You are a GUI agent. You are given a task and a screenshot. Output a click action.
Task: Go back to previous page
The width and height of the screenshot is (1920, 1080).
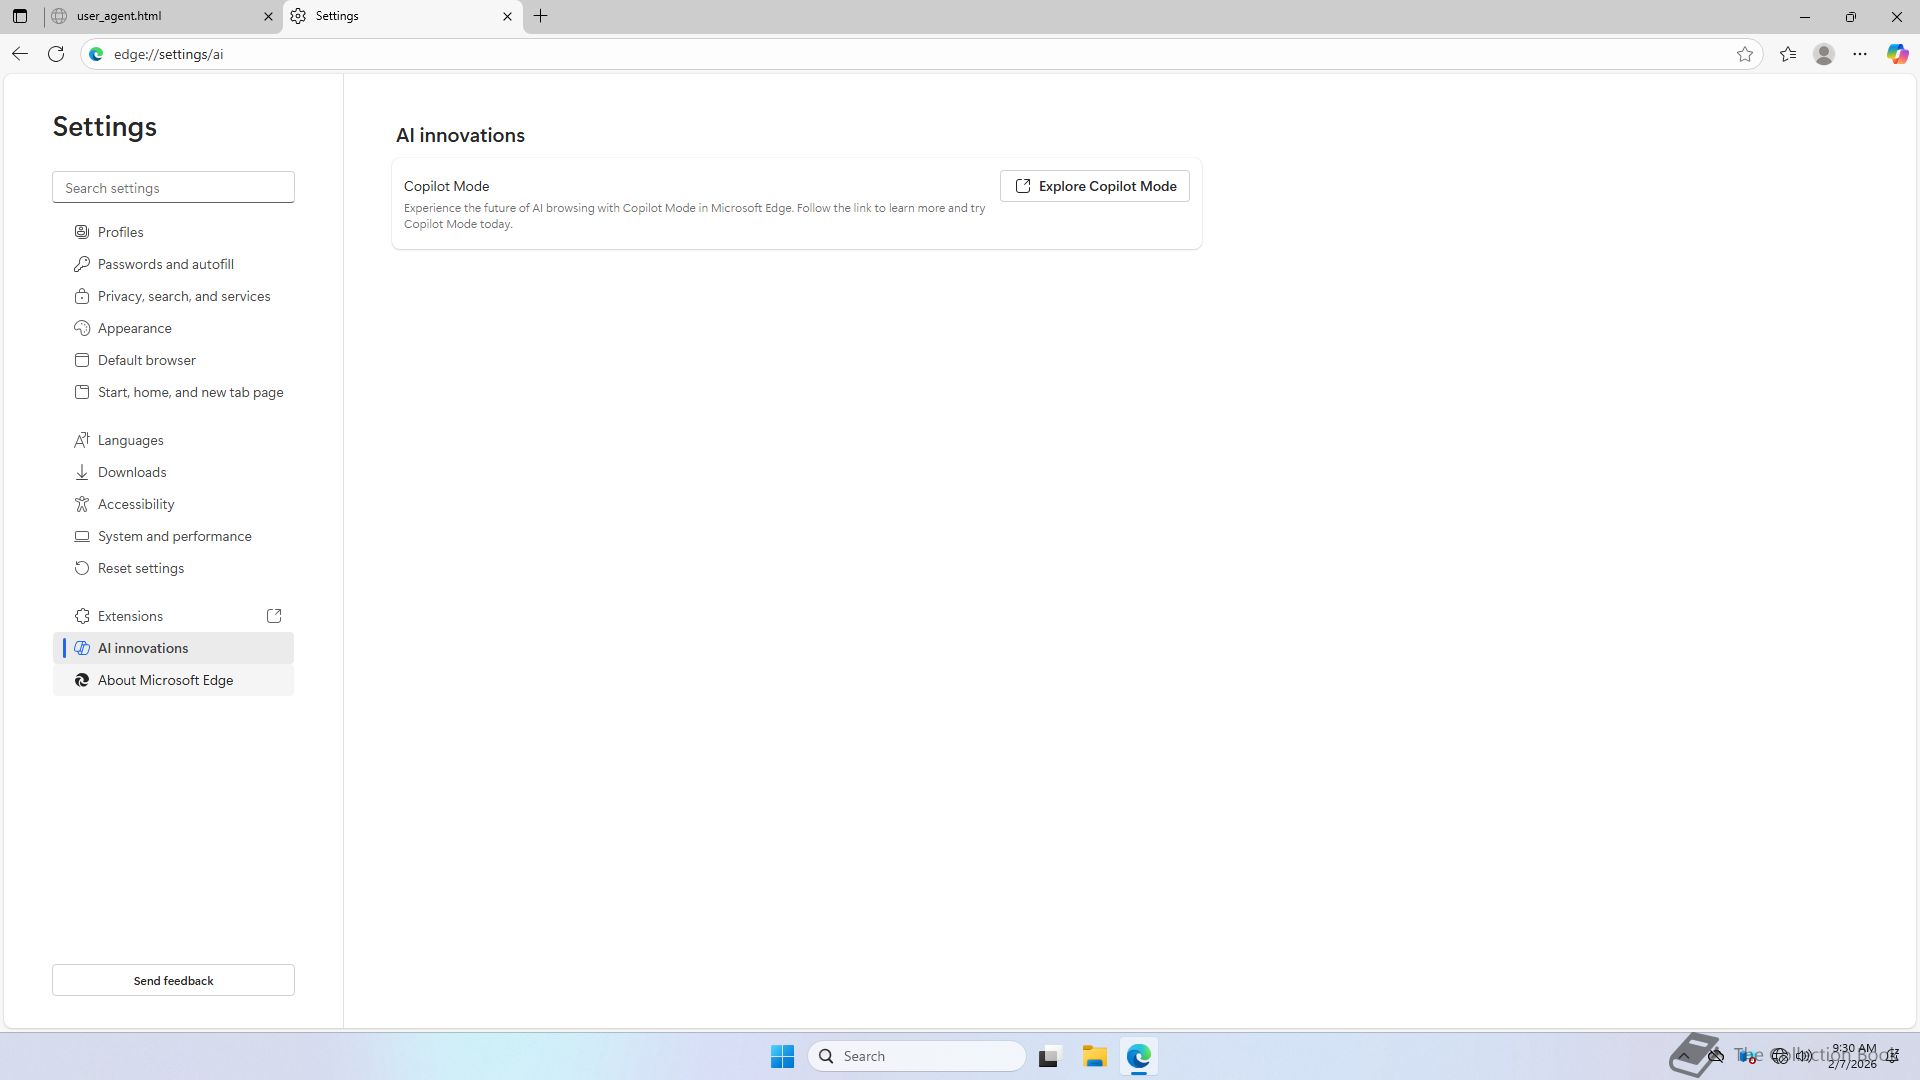pos(20,54)
